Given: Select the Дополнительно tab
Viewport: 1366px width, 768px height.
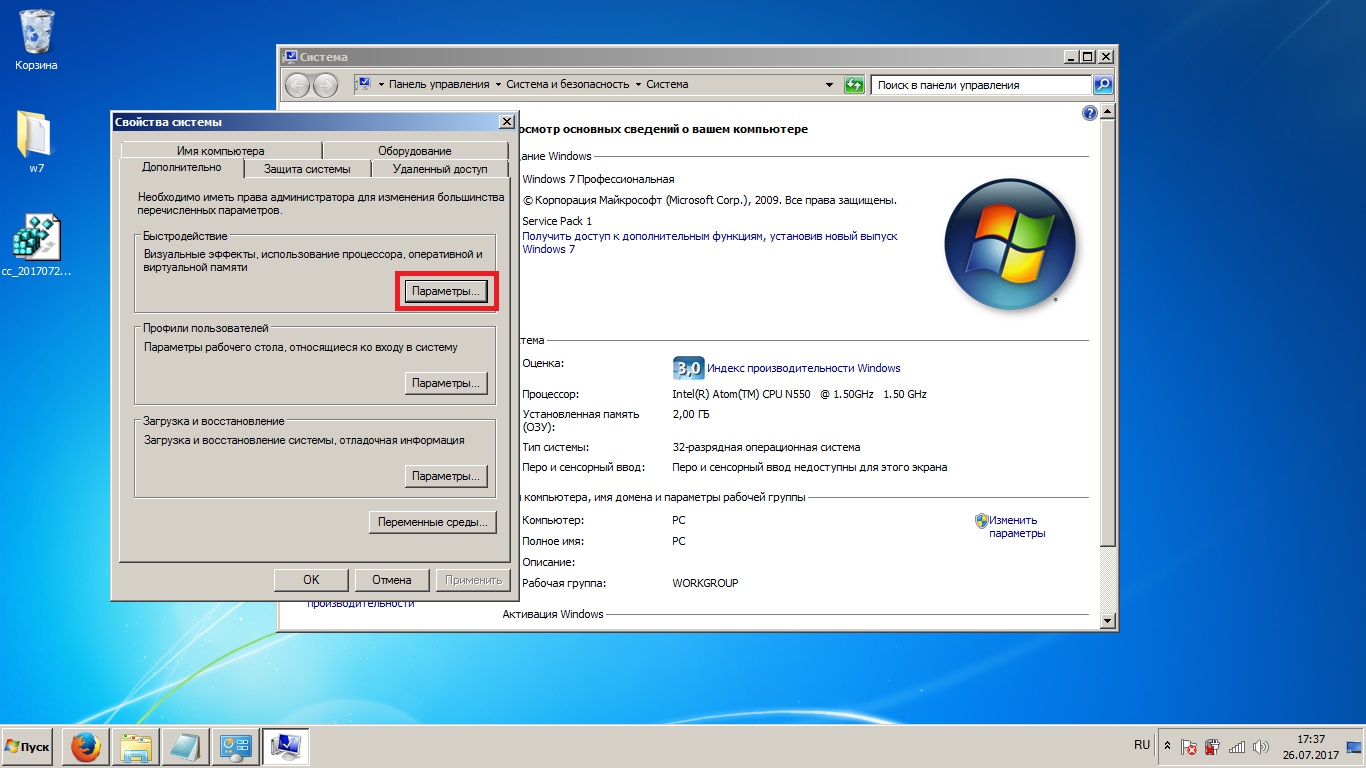Looking at the screenshot, I should pos(181,168).
